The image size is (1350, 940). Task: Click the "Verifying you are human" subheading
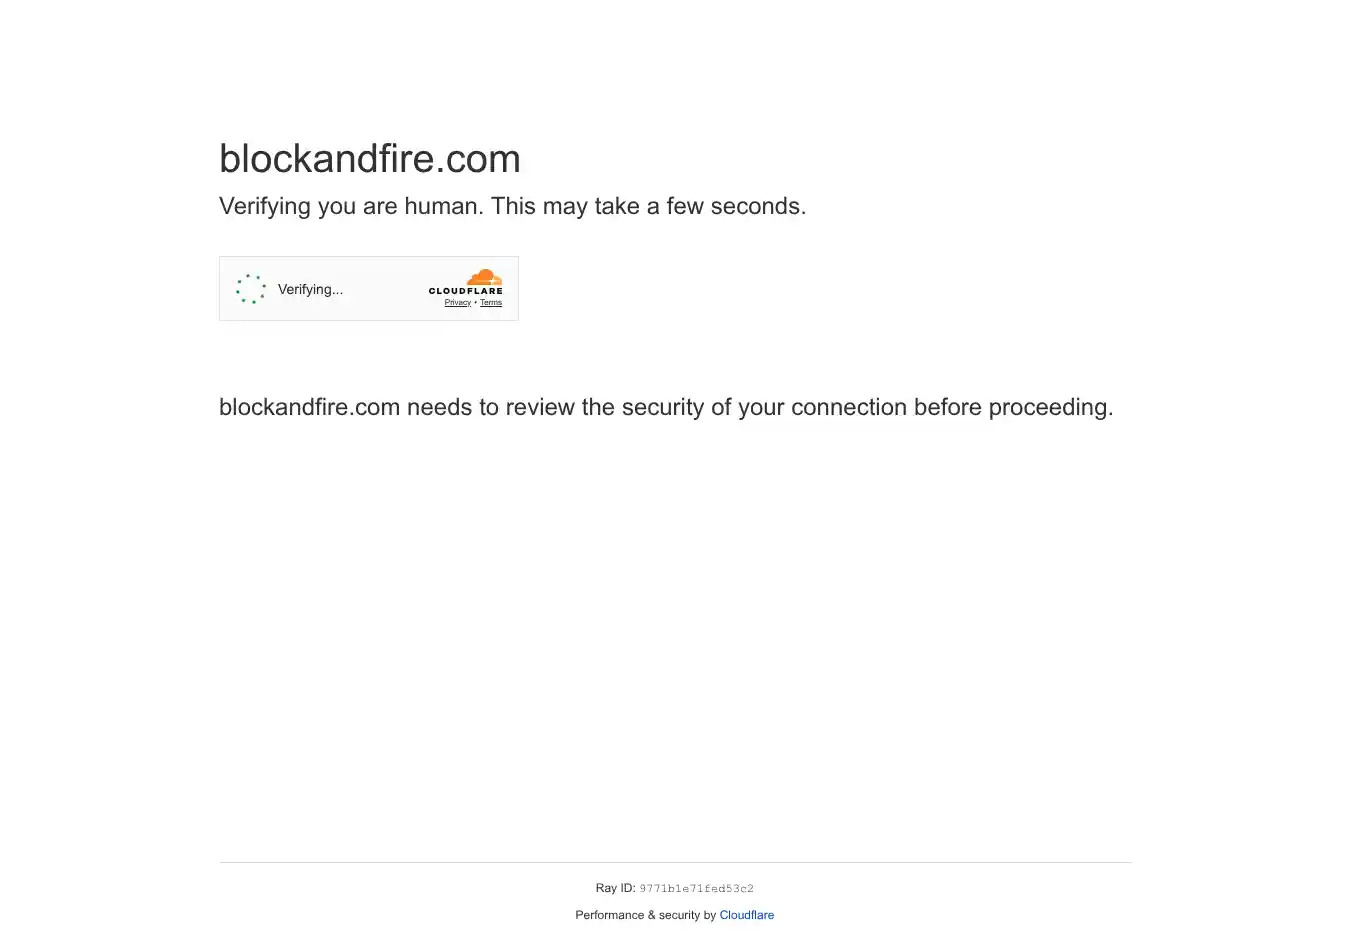click(x=351, y=206)
